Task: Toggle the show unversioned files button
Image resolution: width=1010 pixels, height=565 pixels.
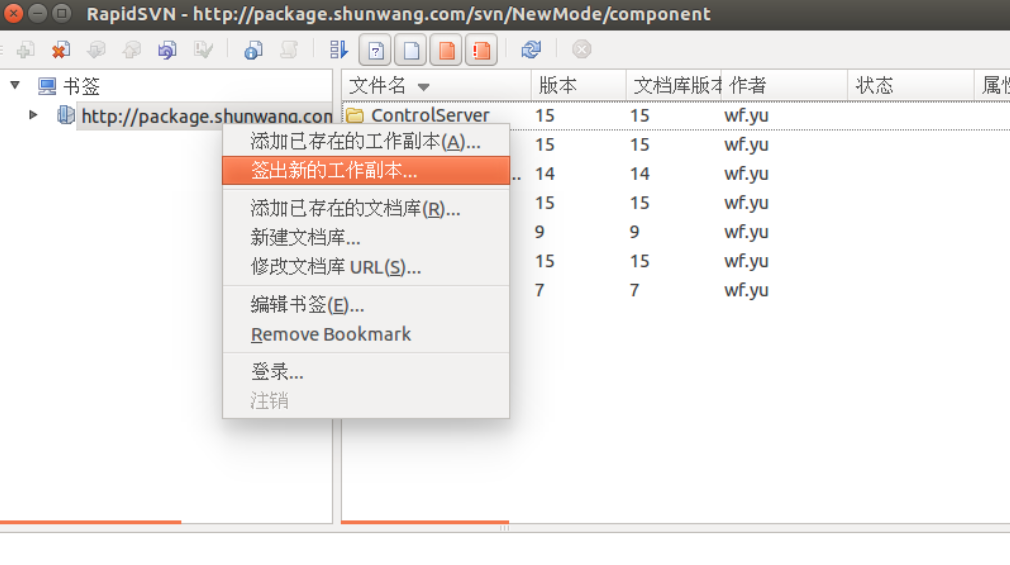Action: pos(376,50)
